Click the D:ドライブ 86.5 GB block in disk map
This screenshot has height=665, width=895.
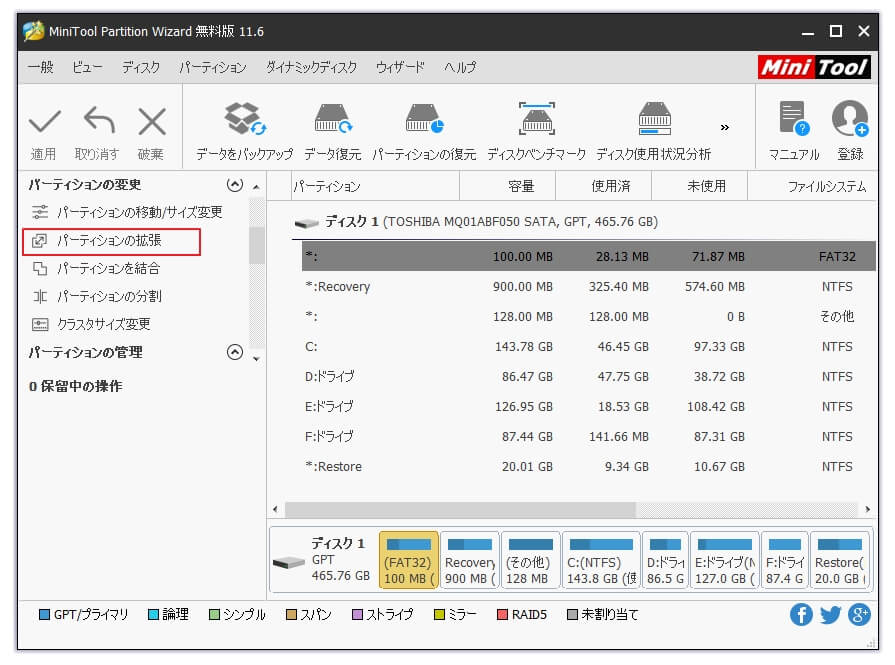coord(666,560)
